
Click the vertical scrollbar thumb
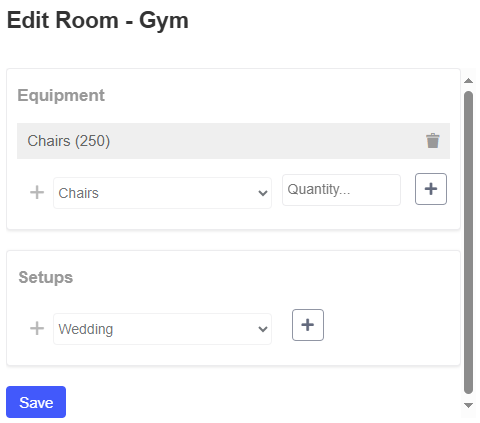click(x=468, y=242)
